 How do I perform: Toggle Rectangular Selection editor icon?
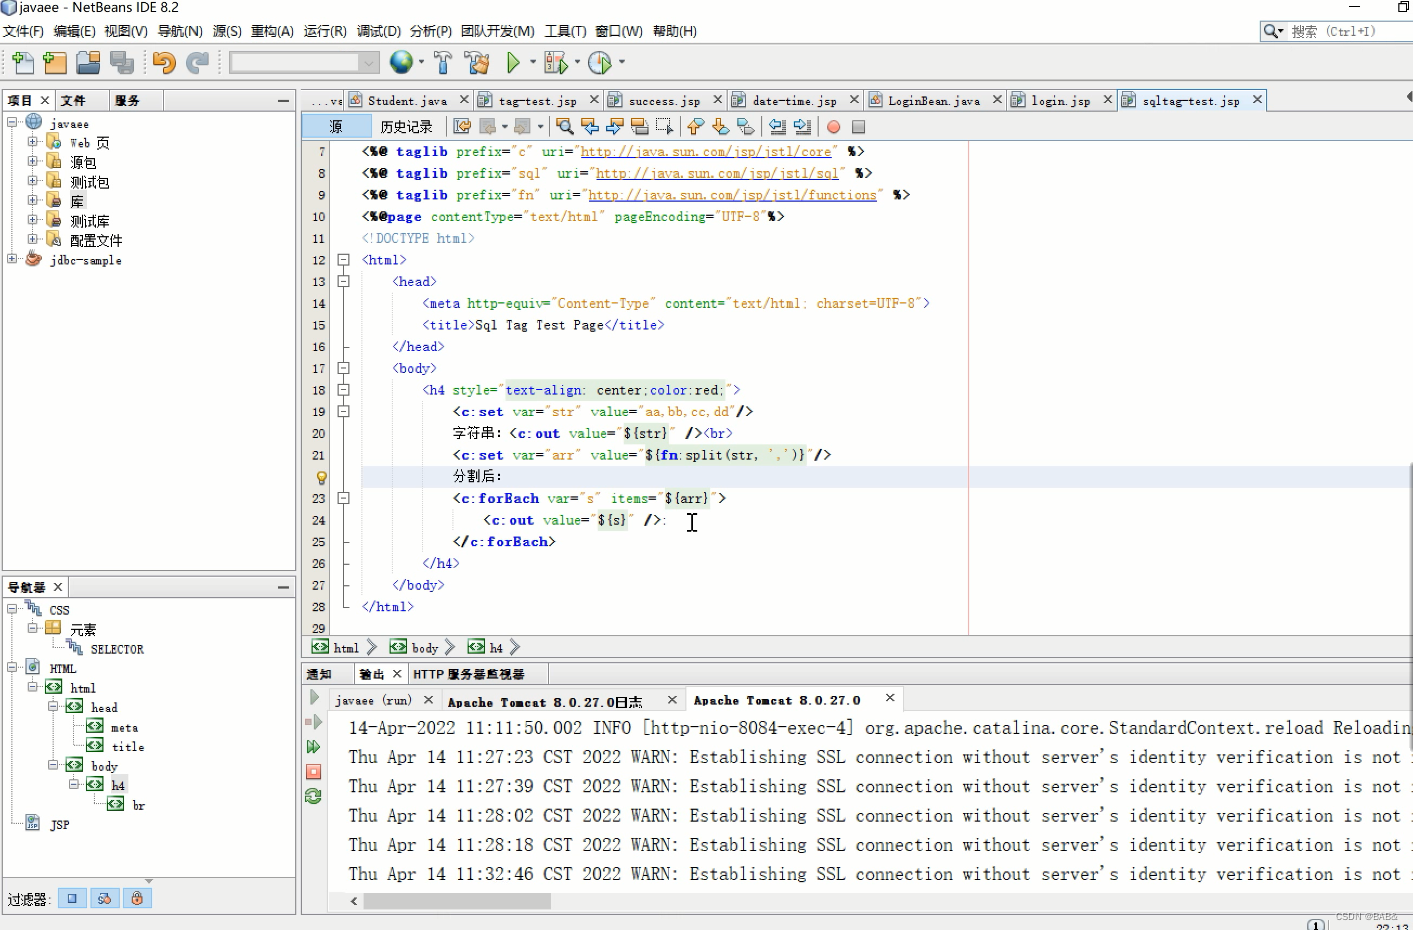(x=665, y=126)
